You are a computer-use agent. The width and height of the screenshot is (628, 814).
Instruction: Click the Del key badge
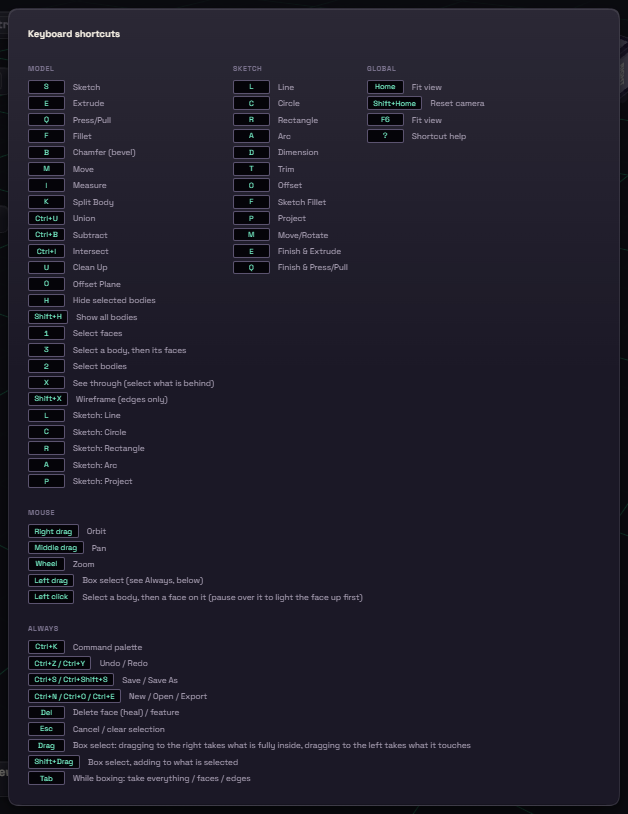click(46, 713)
